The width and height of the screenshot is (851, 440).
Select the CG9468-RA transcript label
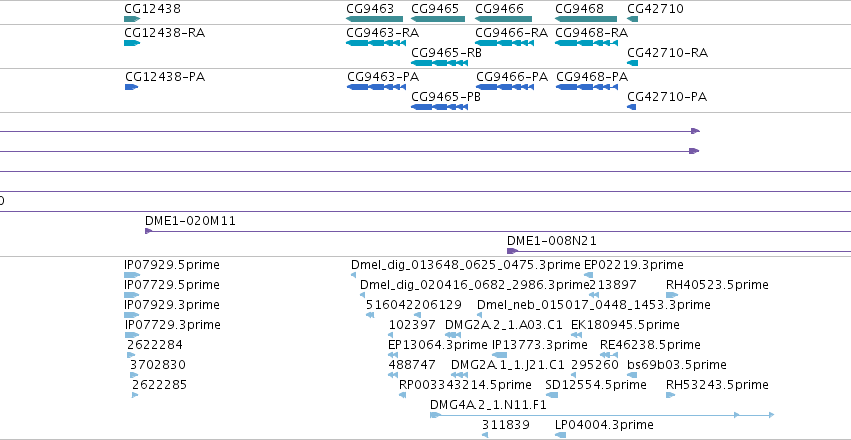(x=592, y=33)
